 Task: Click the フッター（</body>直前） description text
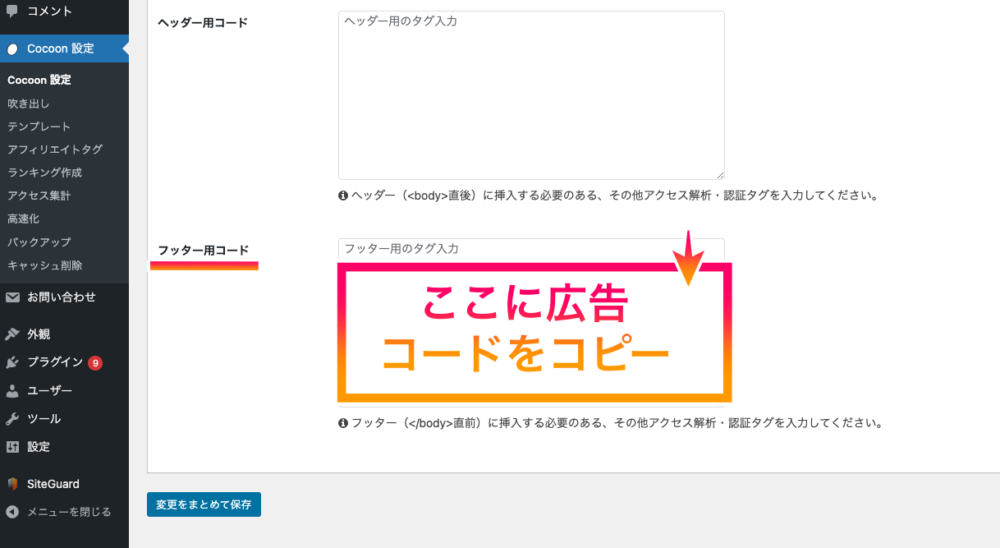[617, 423]
